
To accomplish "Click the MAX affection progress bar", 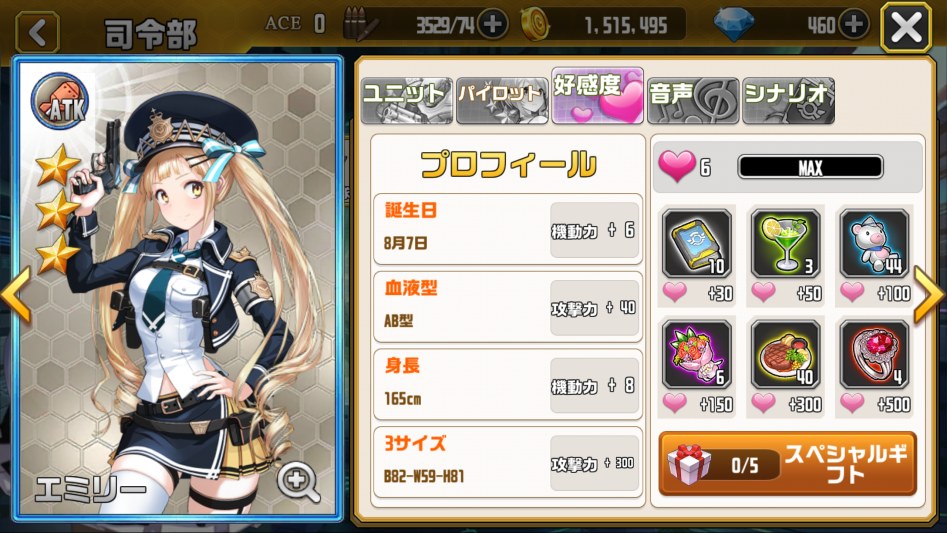I will (810, 167).
